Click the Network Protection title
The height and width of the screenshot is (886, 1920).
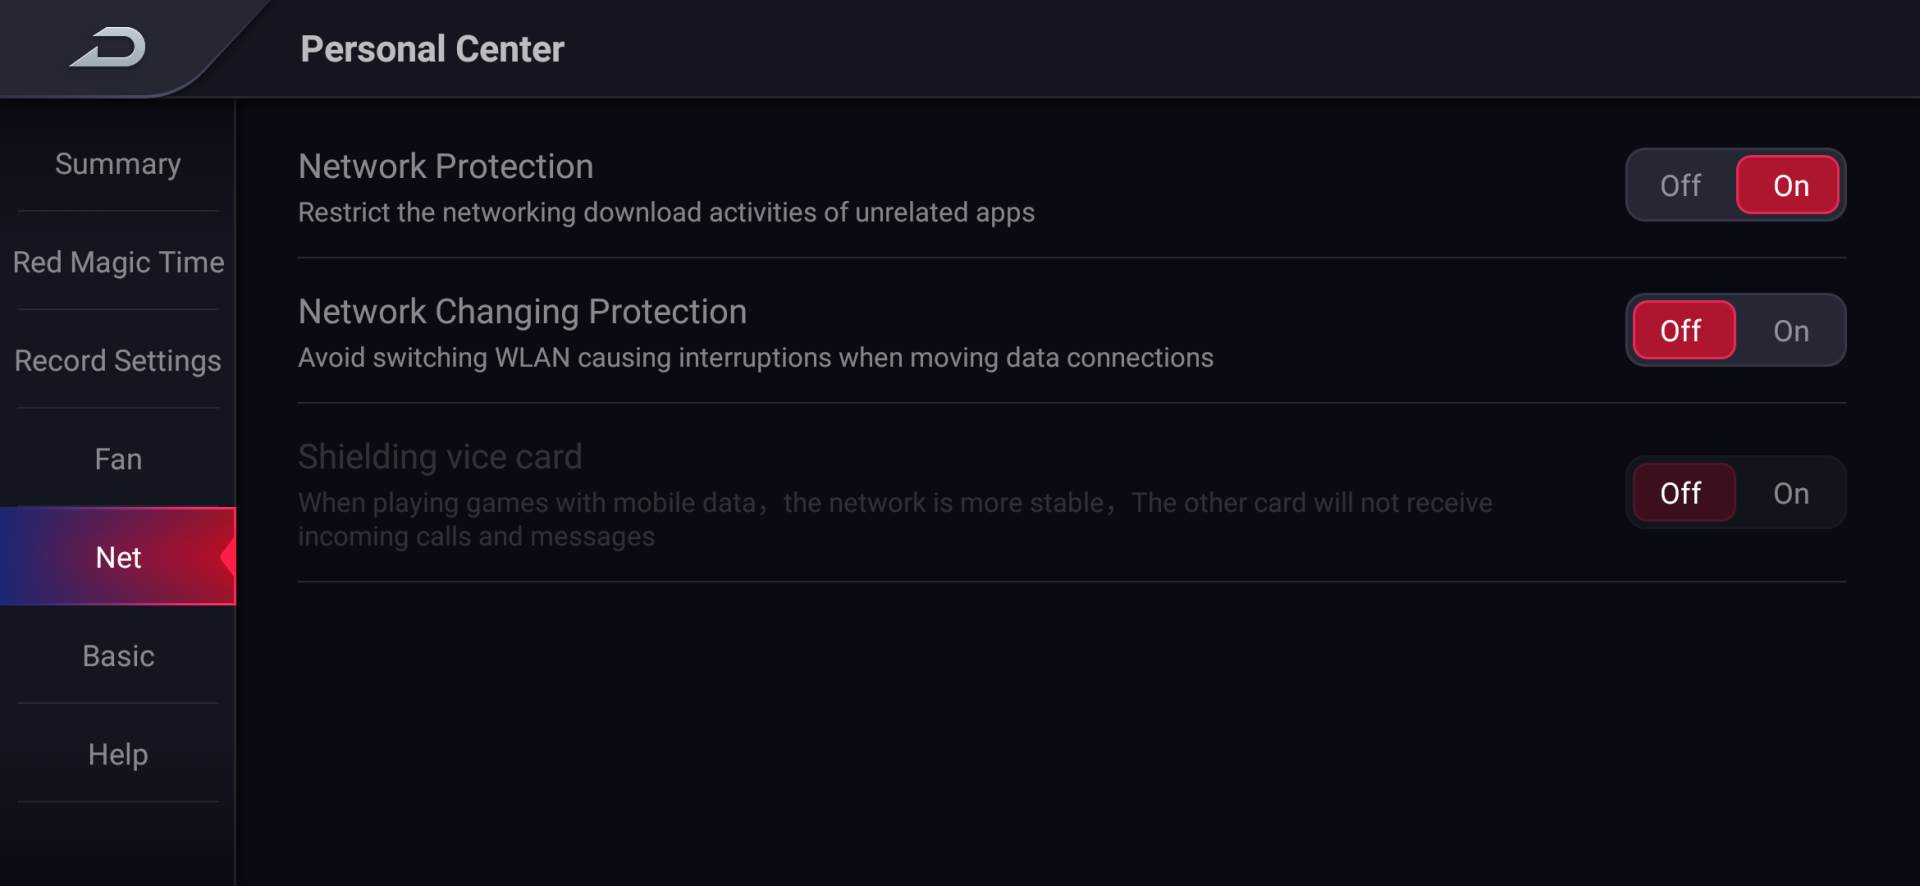(x=446, y=166)
